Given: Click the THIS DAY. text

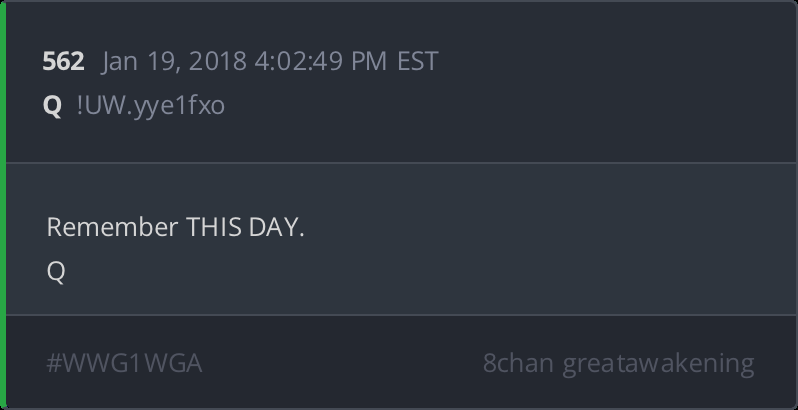Looking at the screenshot, I should coord(245,227).
